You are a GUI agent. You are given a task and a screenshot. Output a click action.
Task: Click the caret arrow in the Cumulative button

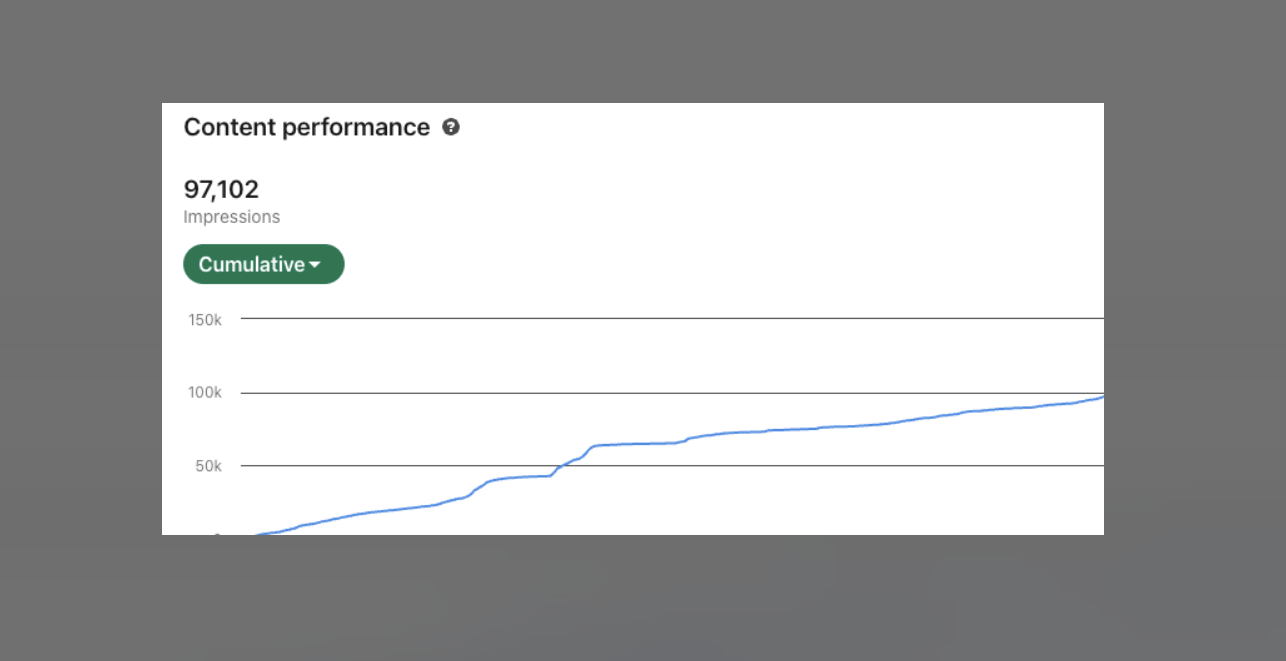(x=315, y=265)
